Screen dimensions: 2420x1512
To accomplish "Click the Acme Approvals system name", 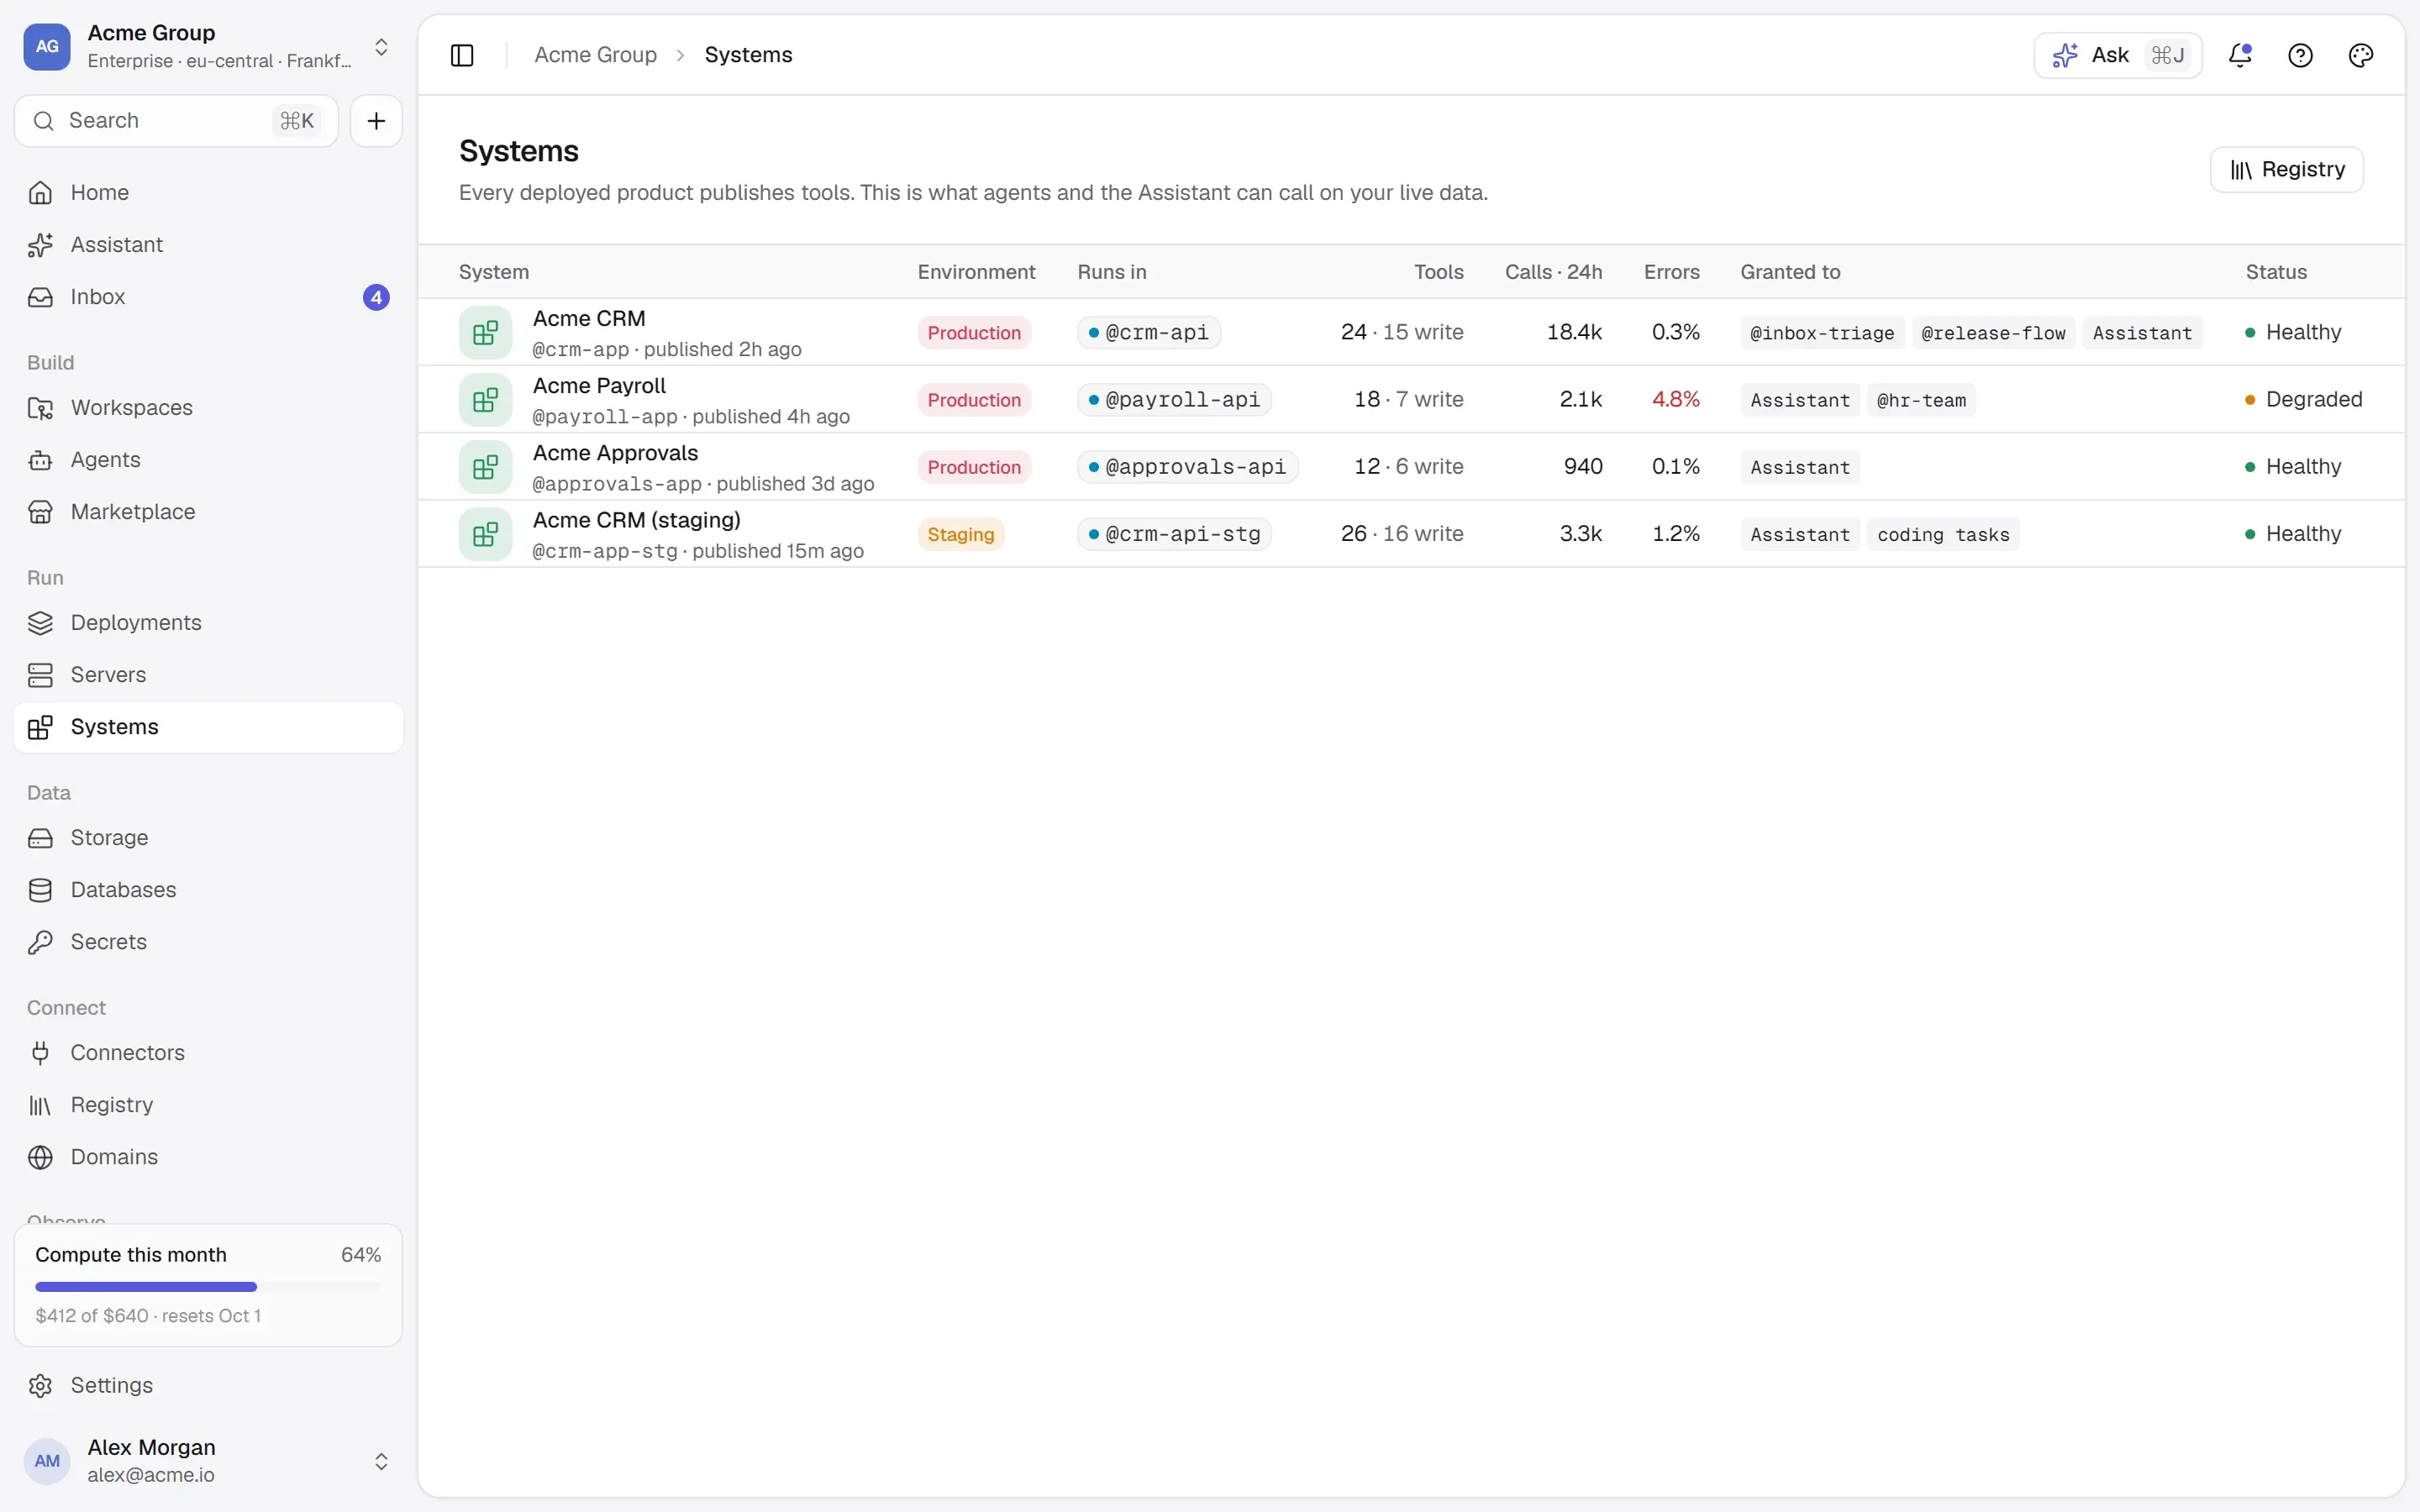I will pyautogui.click(x=615, y=453).
